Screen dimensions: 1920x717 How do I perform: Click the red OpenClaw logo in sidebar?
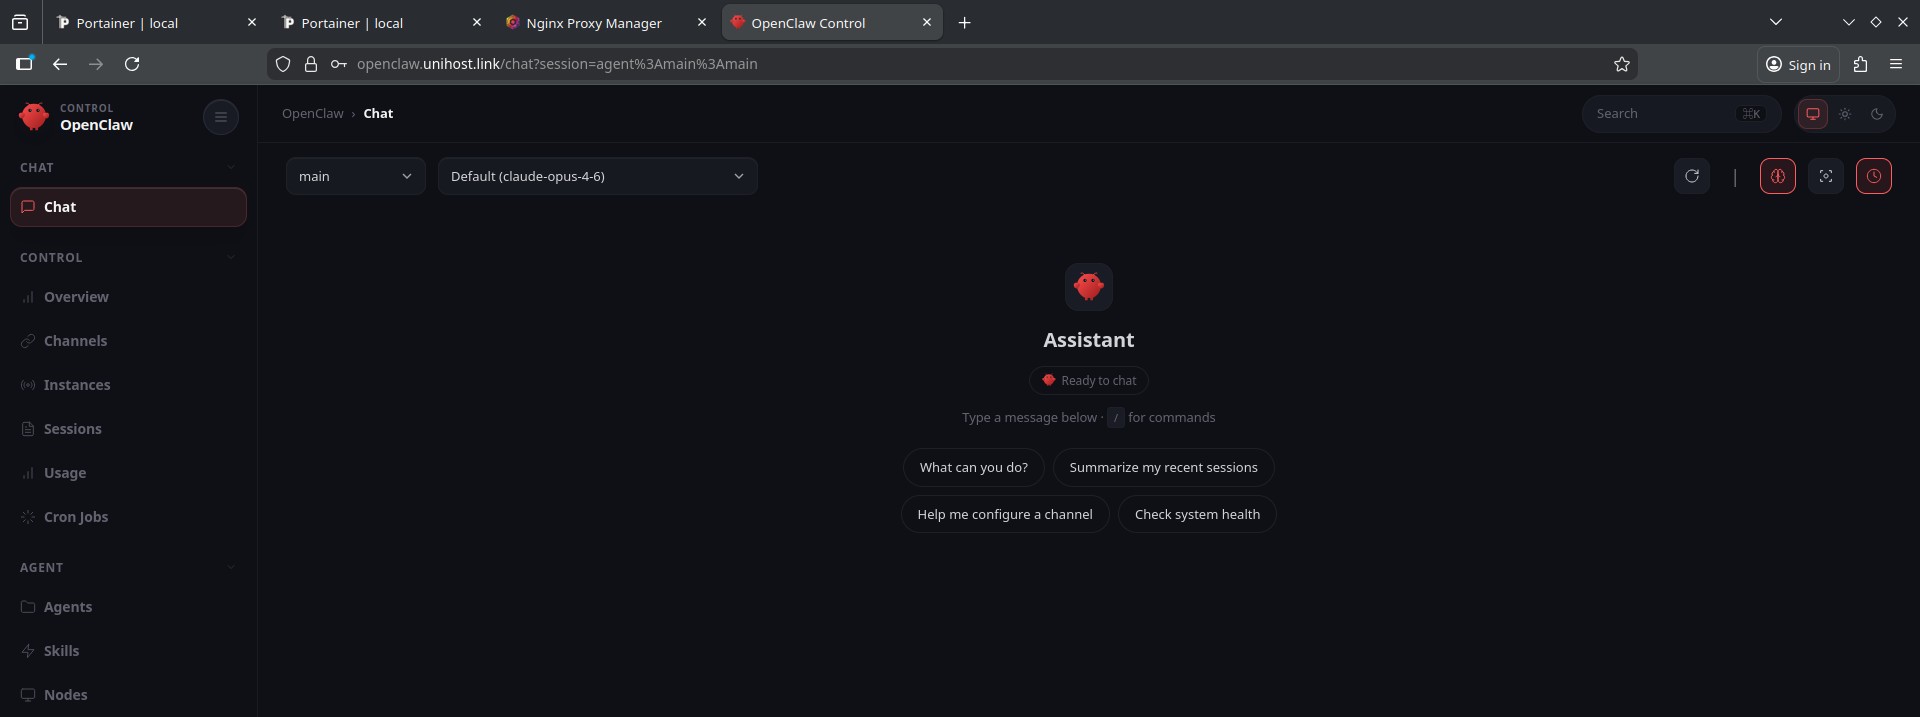click(34, 117)
